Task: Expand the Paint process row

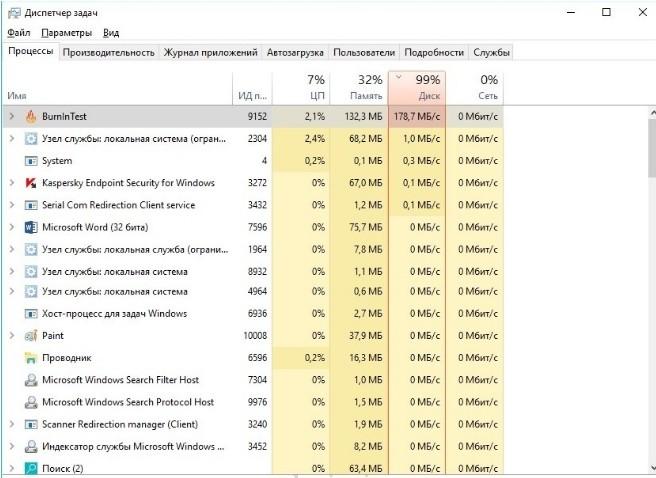Action: point(12,335)
